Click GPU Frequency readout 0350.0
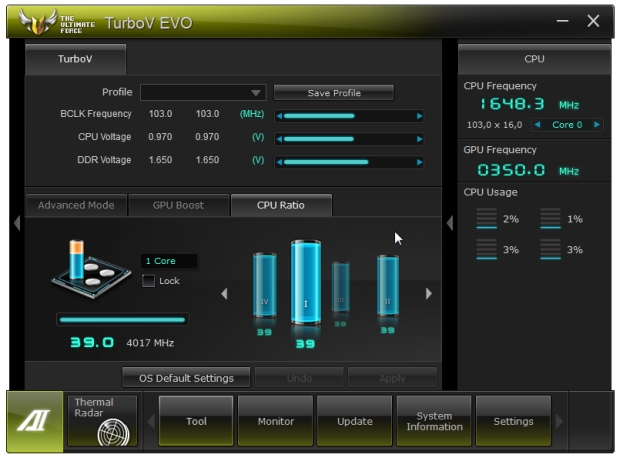The image size is (620, 461). pyautogui.click(x=511, y=170)
